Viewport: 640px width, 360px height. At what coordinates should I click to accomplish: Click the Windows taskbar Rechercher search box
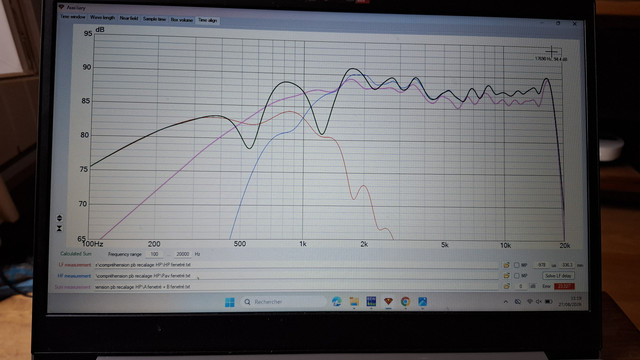click(x=283, y=302)
